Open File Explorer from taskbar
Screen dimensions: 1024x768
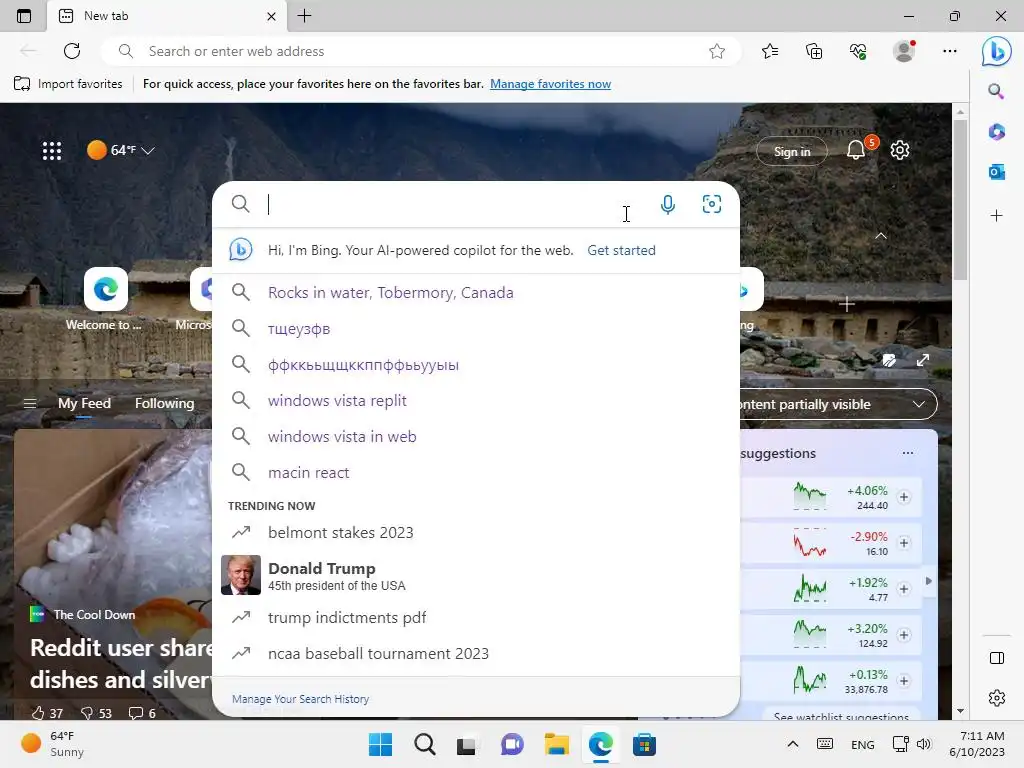(556, 744)
